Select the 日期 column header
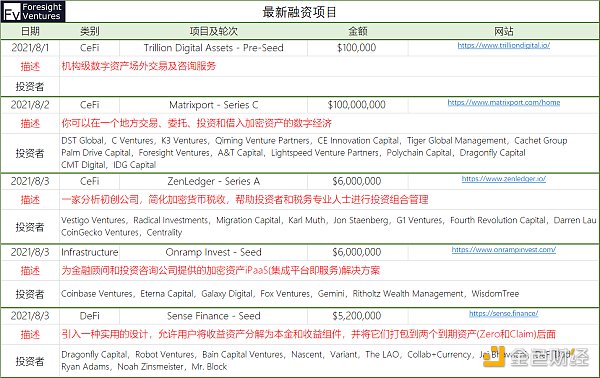Image resolution: width=600 pixels, height=378 pixels. point(30,31)
